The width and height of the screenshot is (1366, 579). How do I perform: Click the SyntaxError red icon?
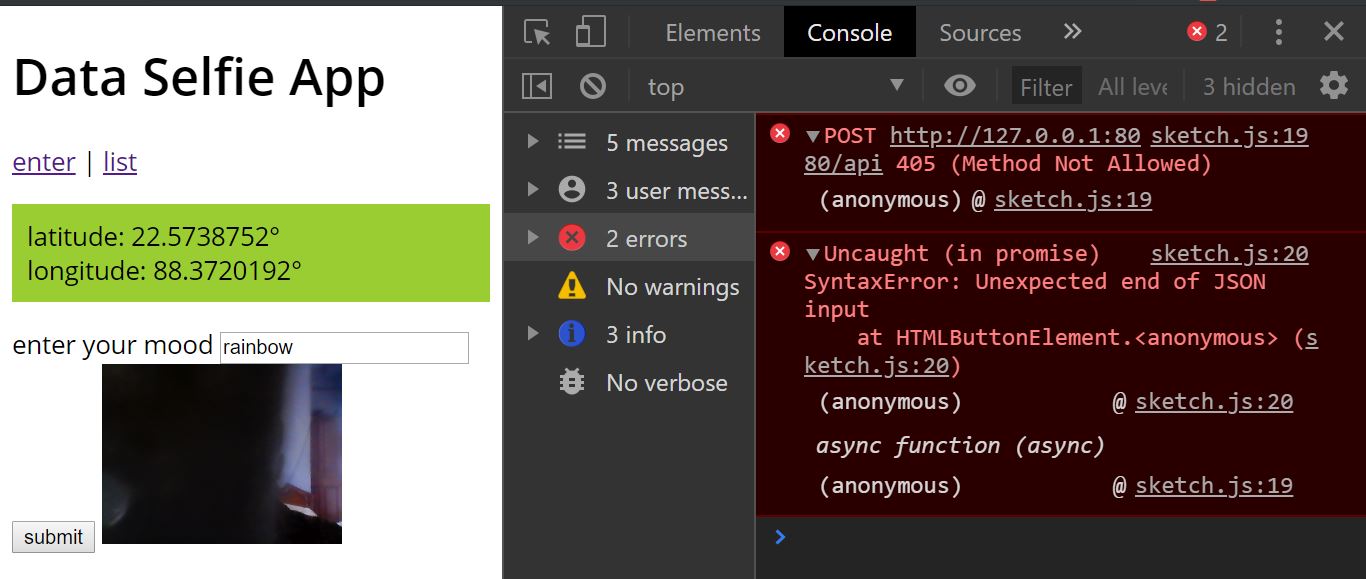point(780,252)
